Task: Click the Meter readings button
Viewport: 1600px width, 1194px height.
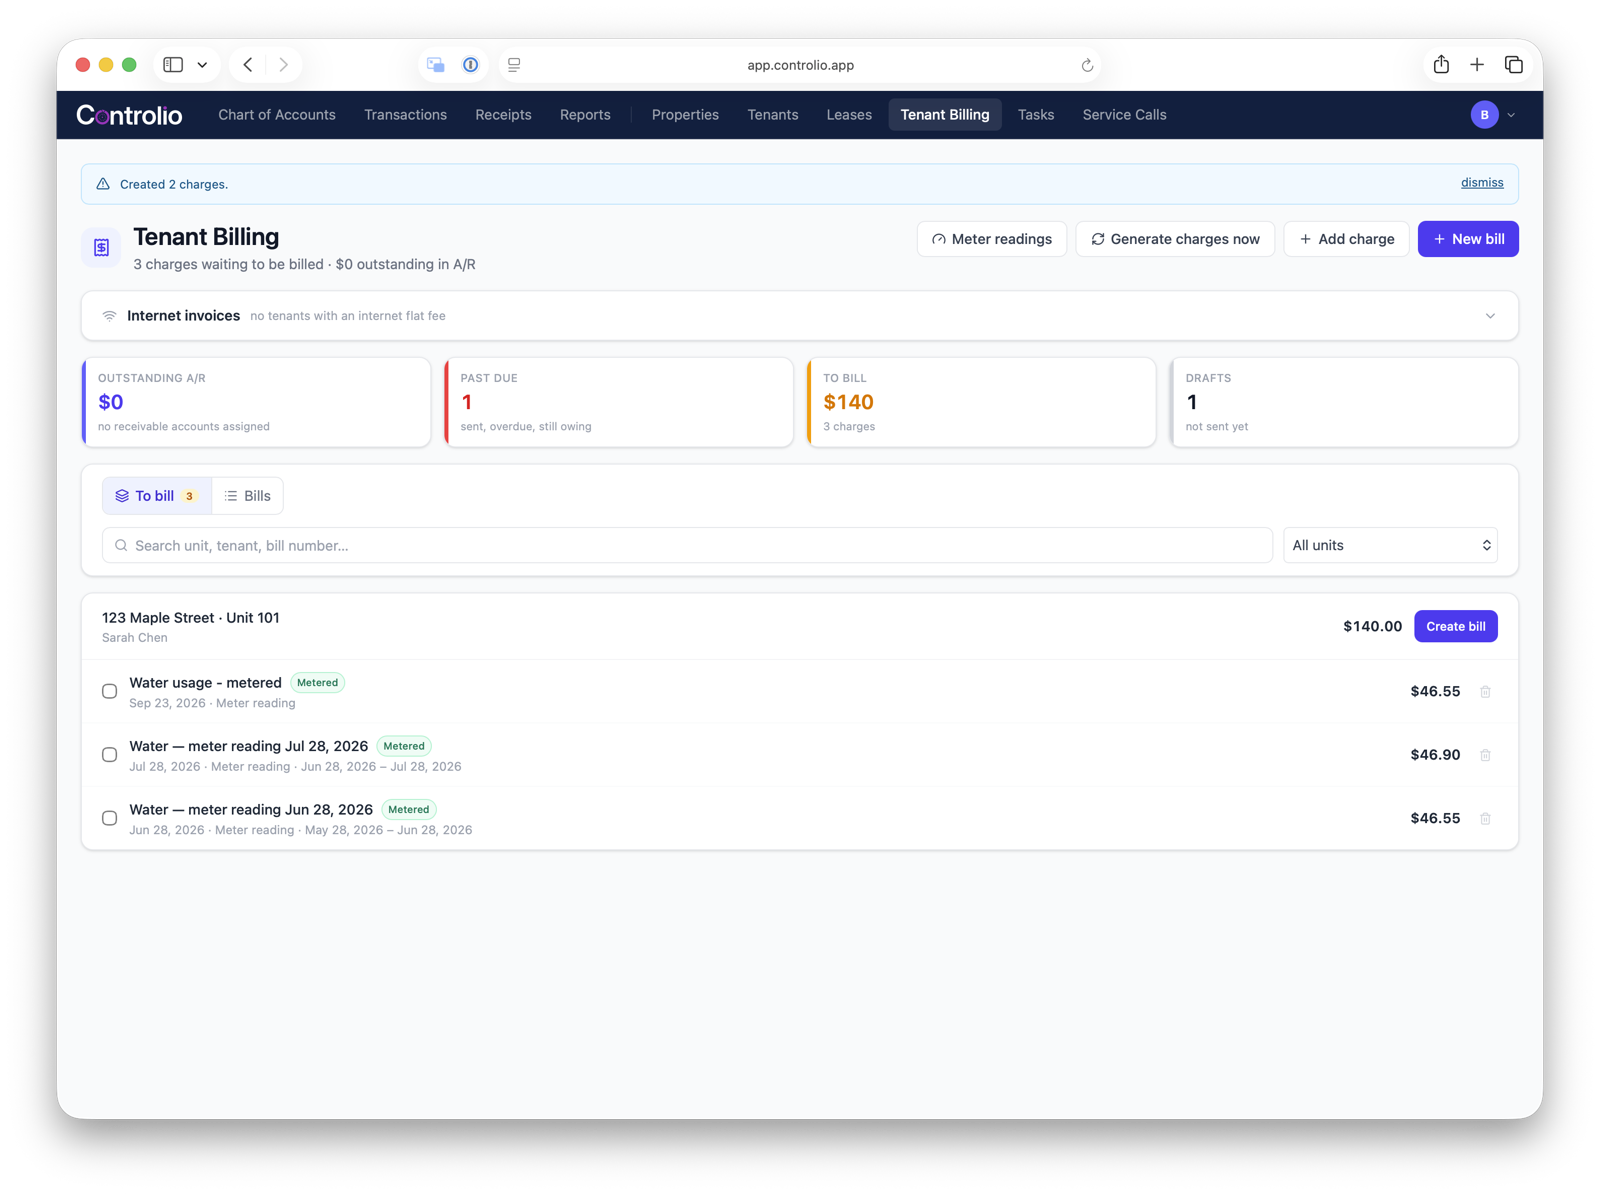Action: pos(991,239)
